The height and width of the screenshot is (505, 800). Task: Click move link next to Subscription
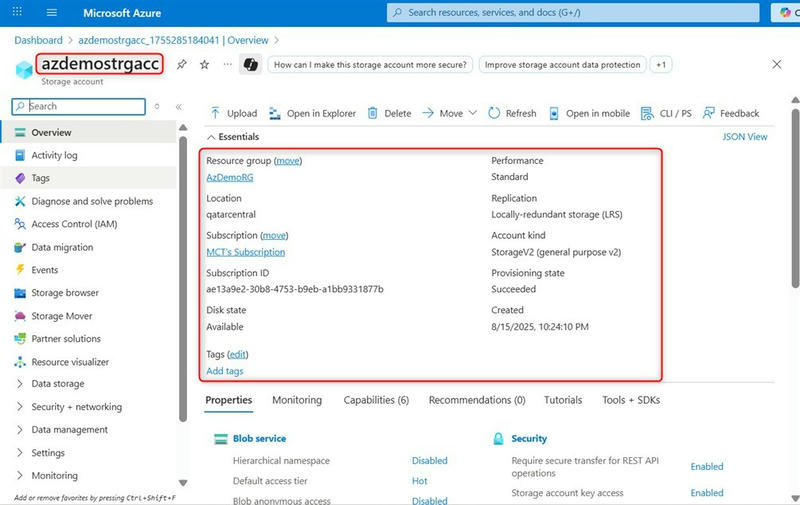[x=274, y=235]
